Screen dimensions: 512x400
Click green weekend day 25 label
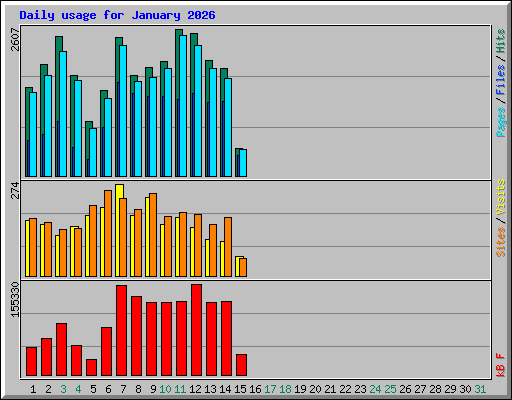click(390, 389)
